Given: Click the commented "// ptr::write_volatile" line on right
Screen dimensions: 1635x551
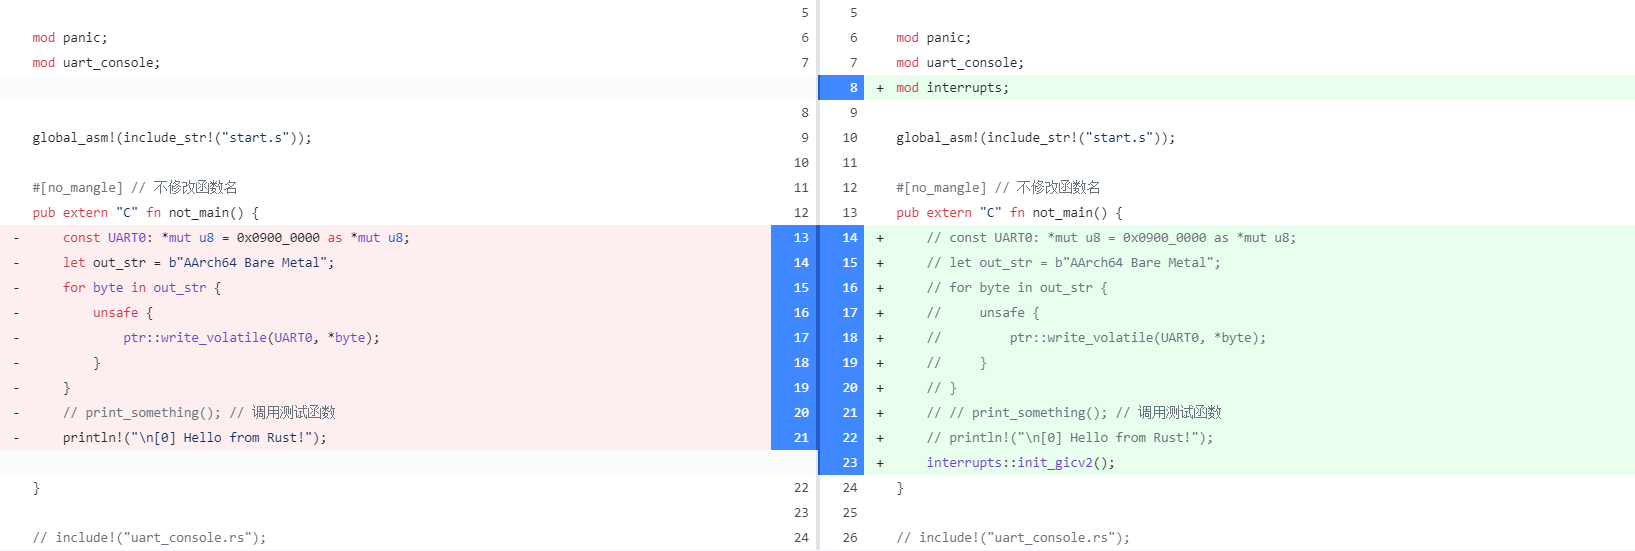Looking at the screenshot, I should click(1096, 338).
